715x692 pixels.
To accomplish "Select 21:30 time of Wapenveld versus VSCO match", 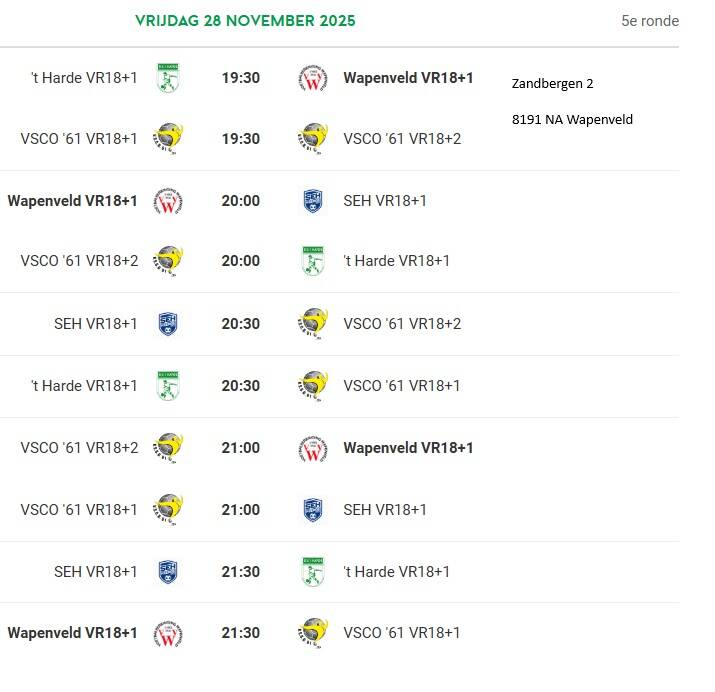I will 240,633.
